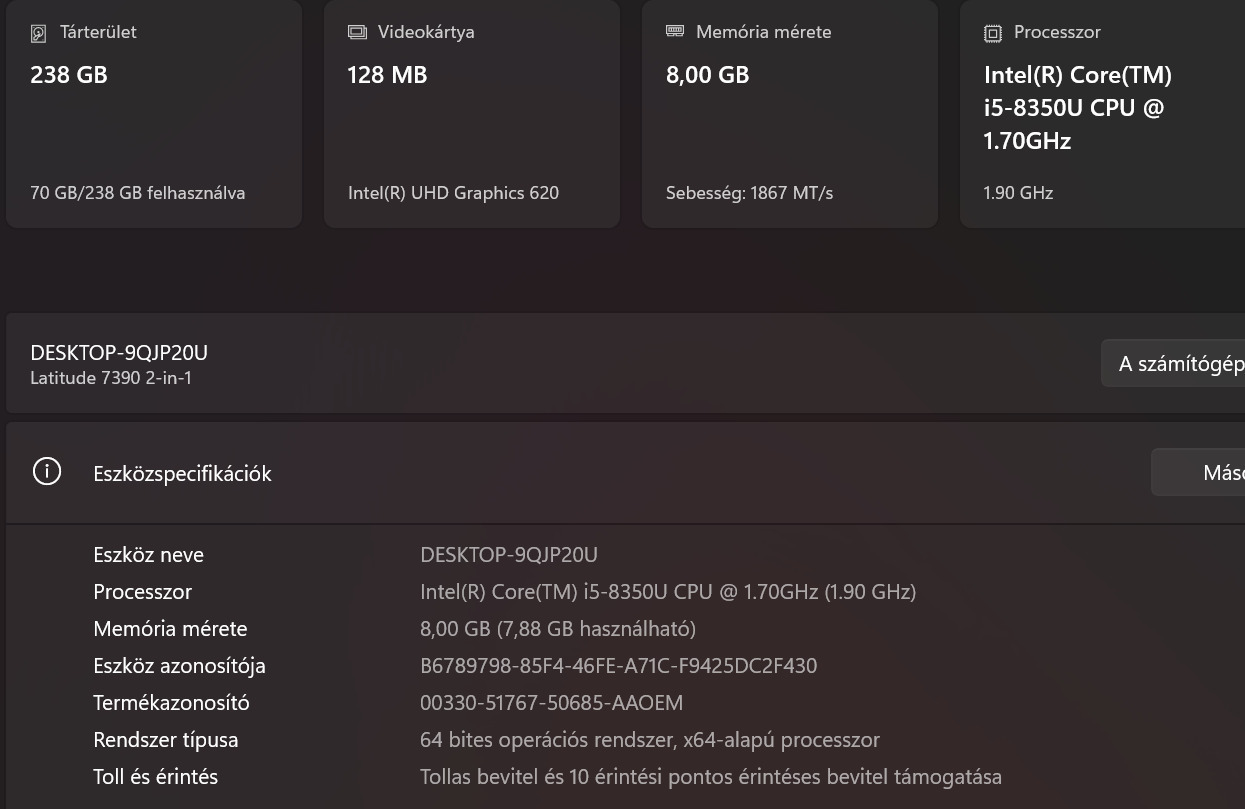
Task: Open the storage card showing 238 GB
Action: tap(154, 114)
